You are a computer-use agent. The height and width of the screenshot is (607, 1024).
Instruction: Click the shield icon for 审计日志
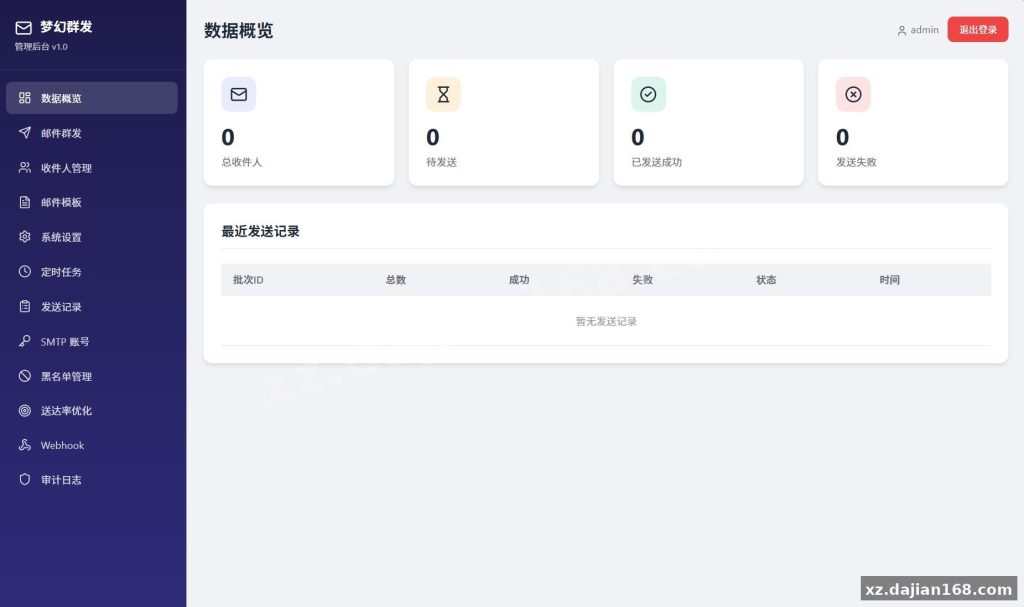24,480
